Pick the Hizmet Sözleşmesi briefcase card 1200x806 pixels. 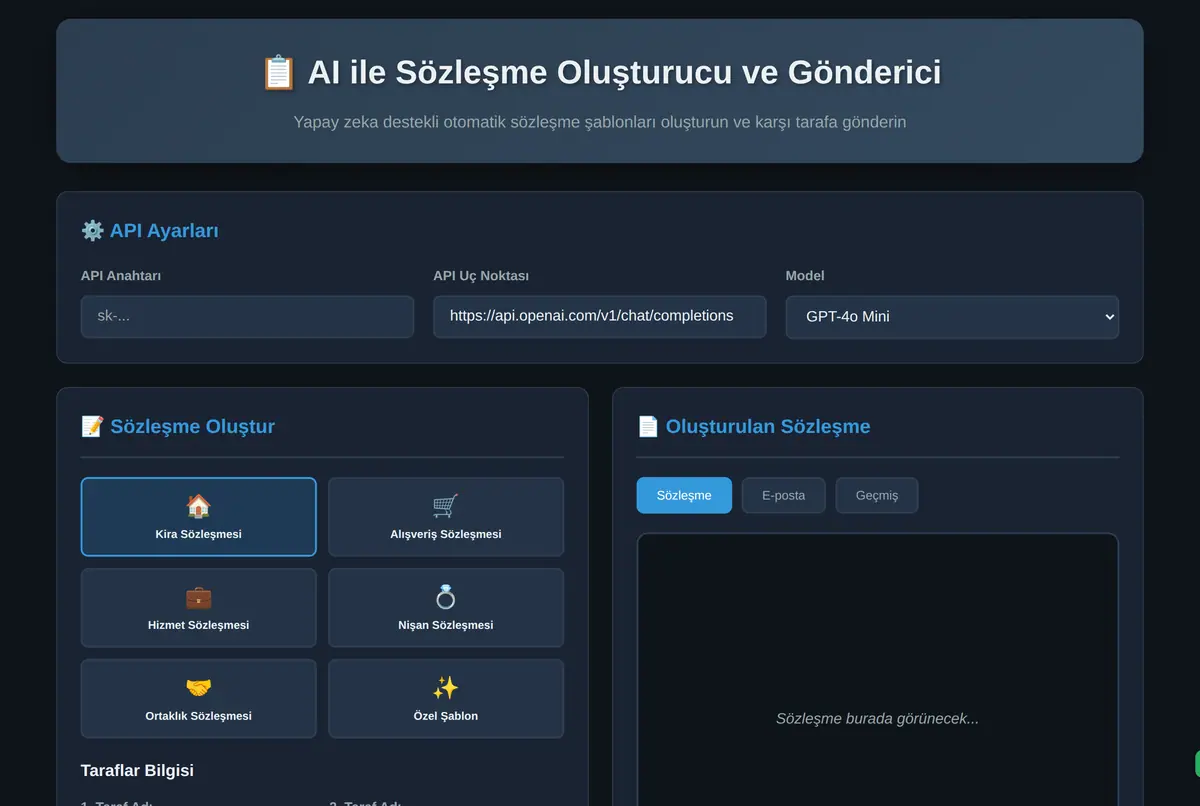coord(199,608)
